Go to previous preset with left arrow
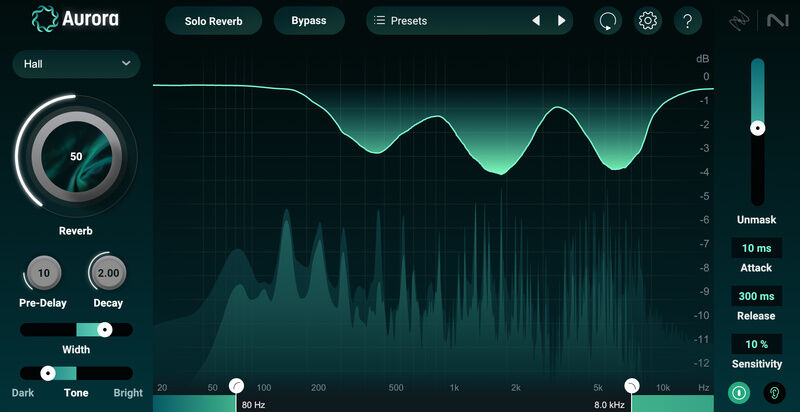800x412 pixels. 536,20
